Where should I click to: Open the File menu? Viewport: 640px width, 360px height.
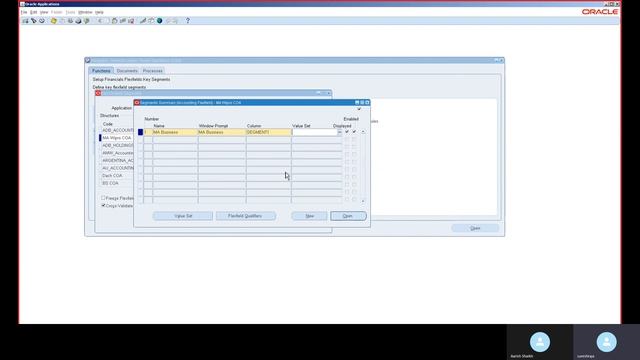pyautogui.click(x=24, y=12)
